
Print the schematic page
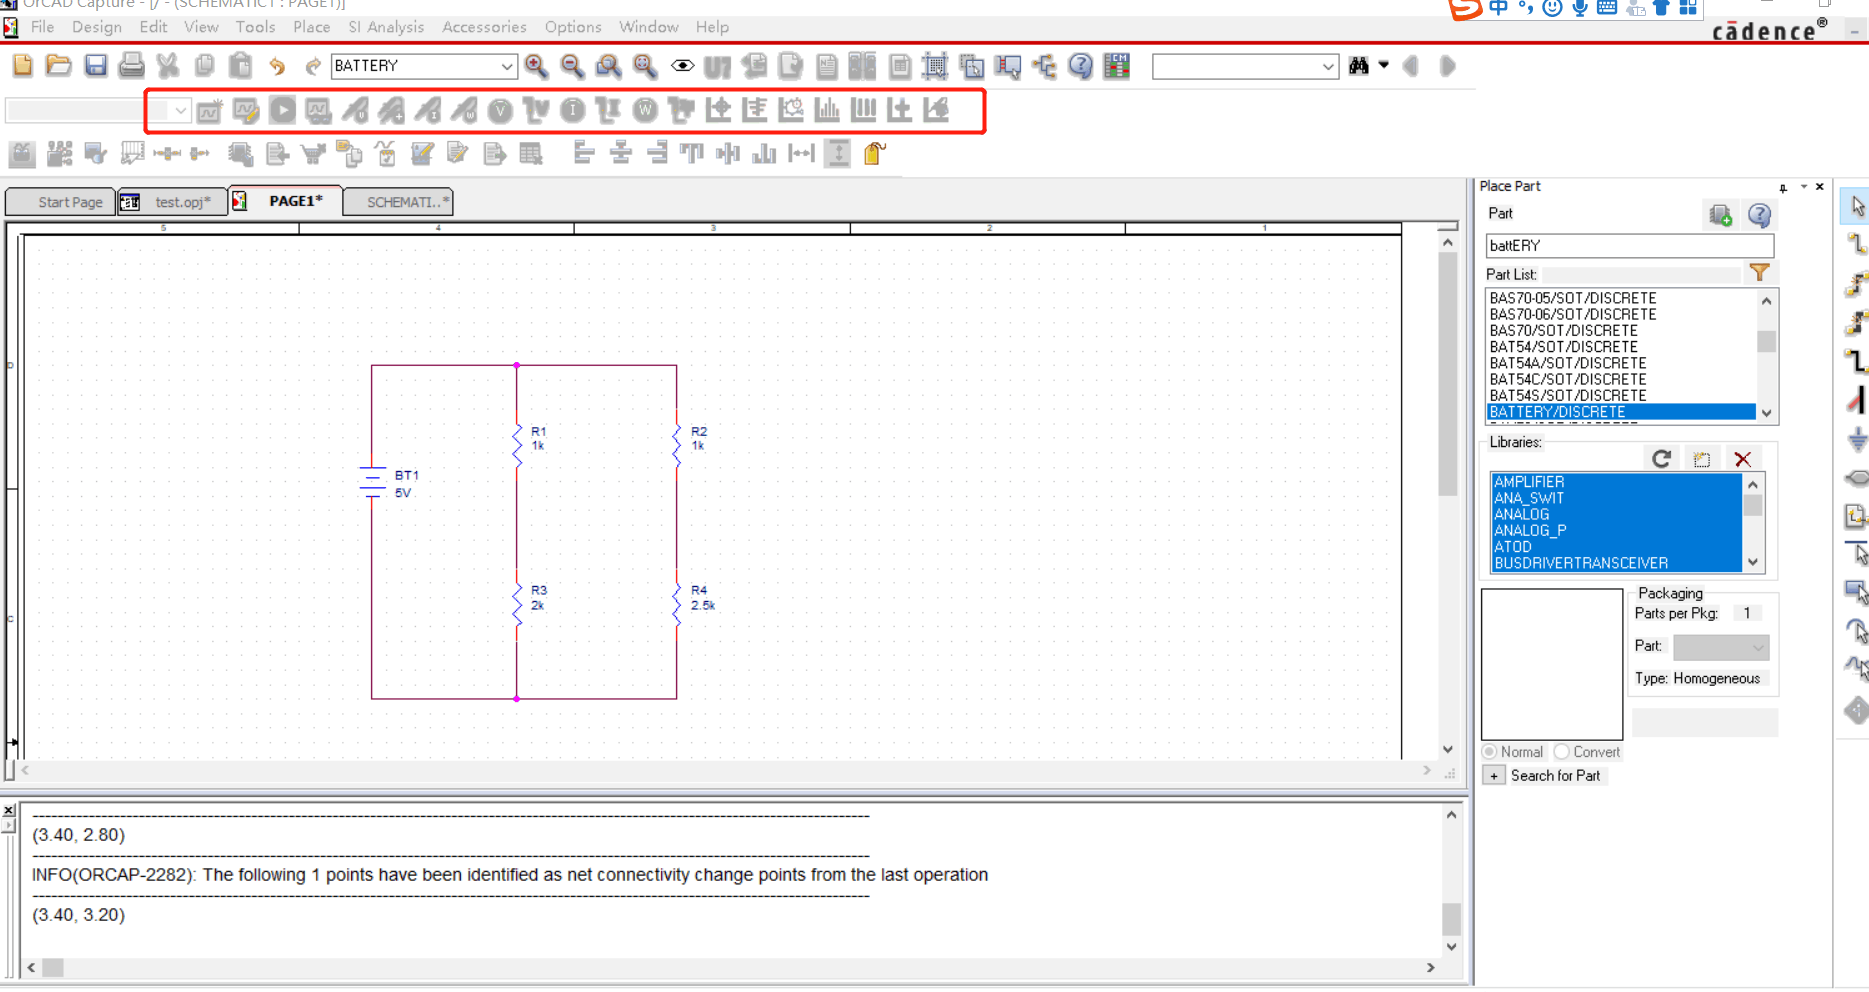pyautogui.click(x=131, y=66)
